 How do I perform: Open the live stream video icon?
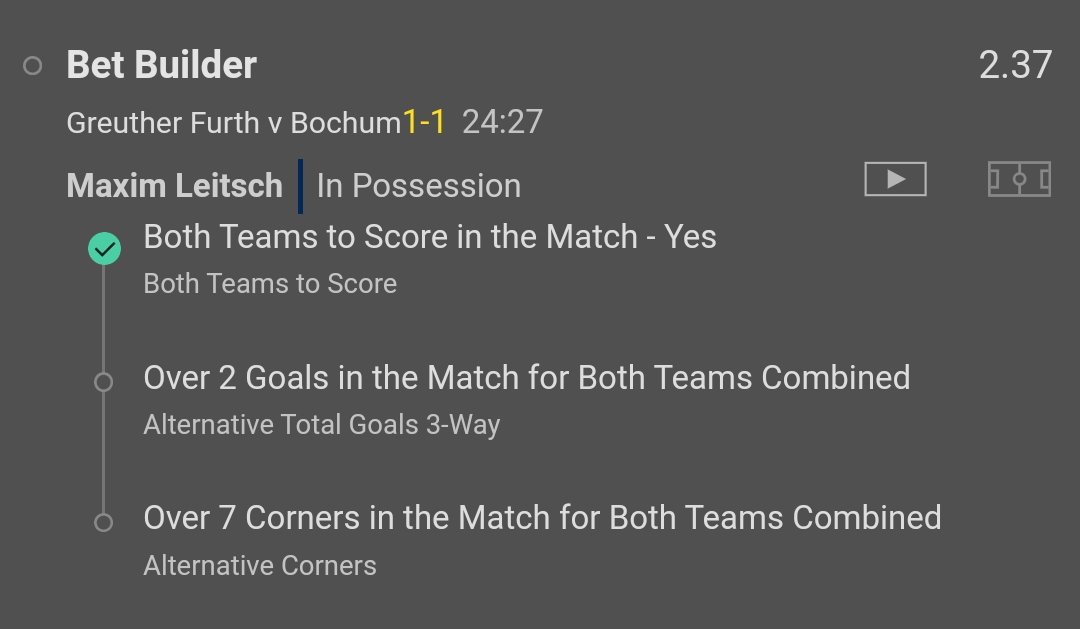click(x=895, y=179)
